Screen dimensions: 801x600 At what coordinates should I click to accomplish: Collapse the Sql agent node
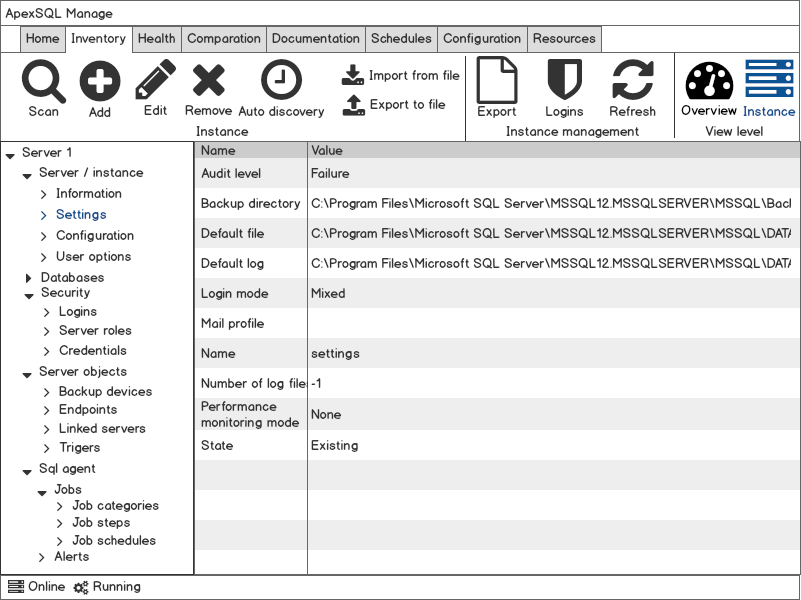pyautogui.click(x=27, y=472)
